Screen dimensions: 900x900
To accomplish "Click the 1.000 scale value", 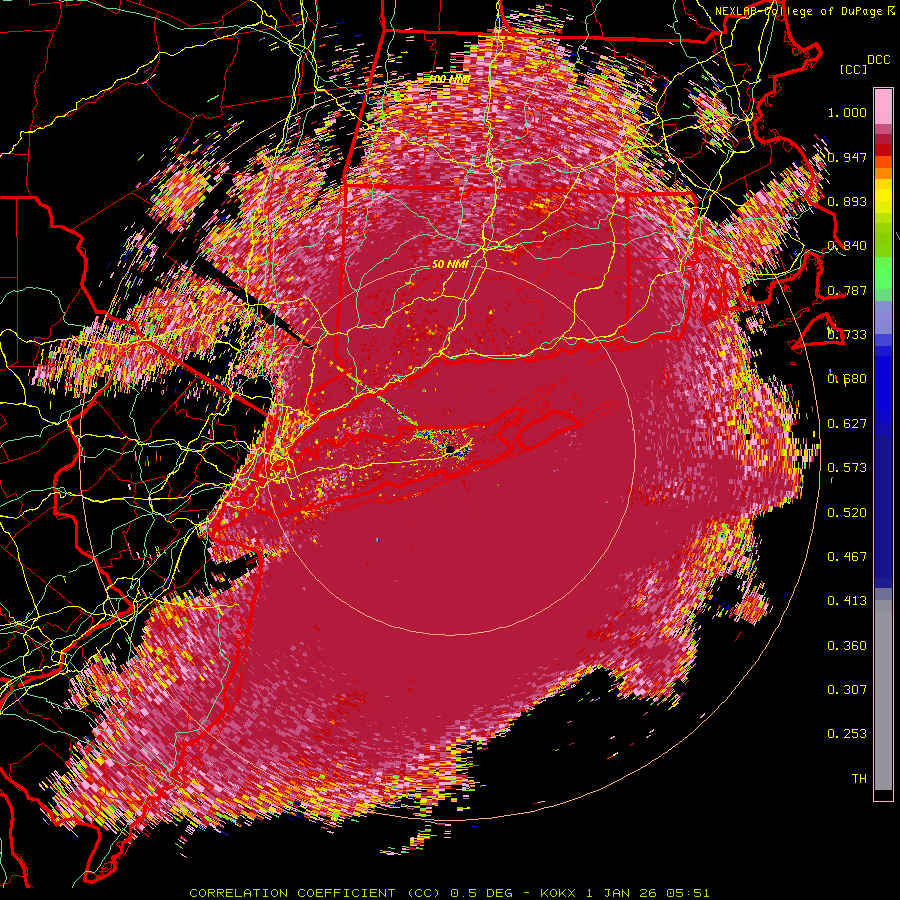I will (x=847, y=112).
